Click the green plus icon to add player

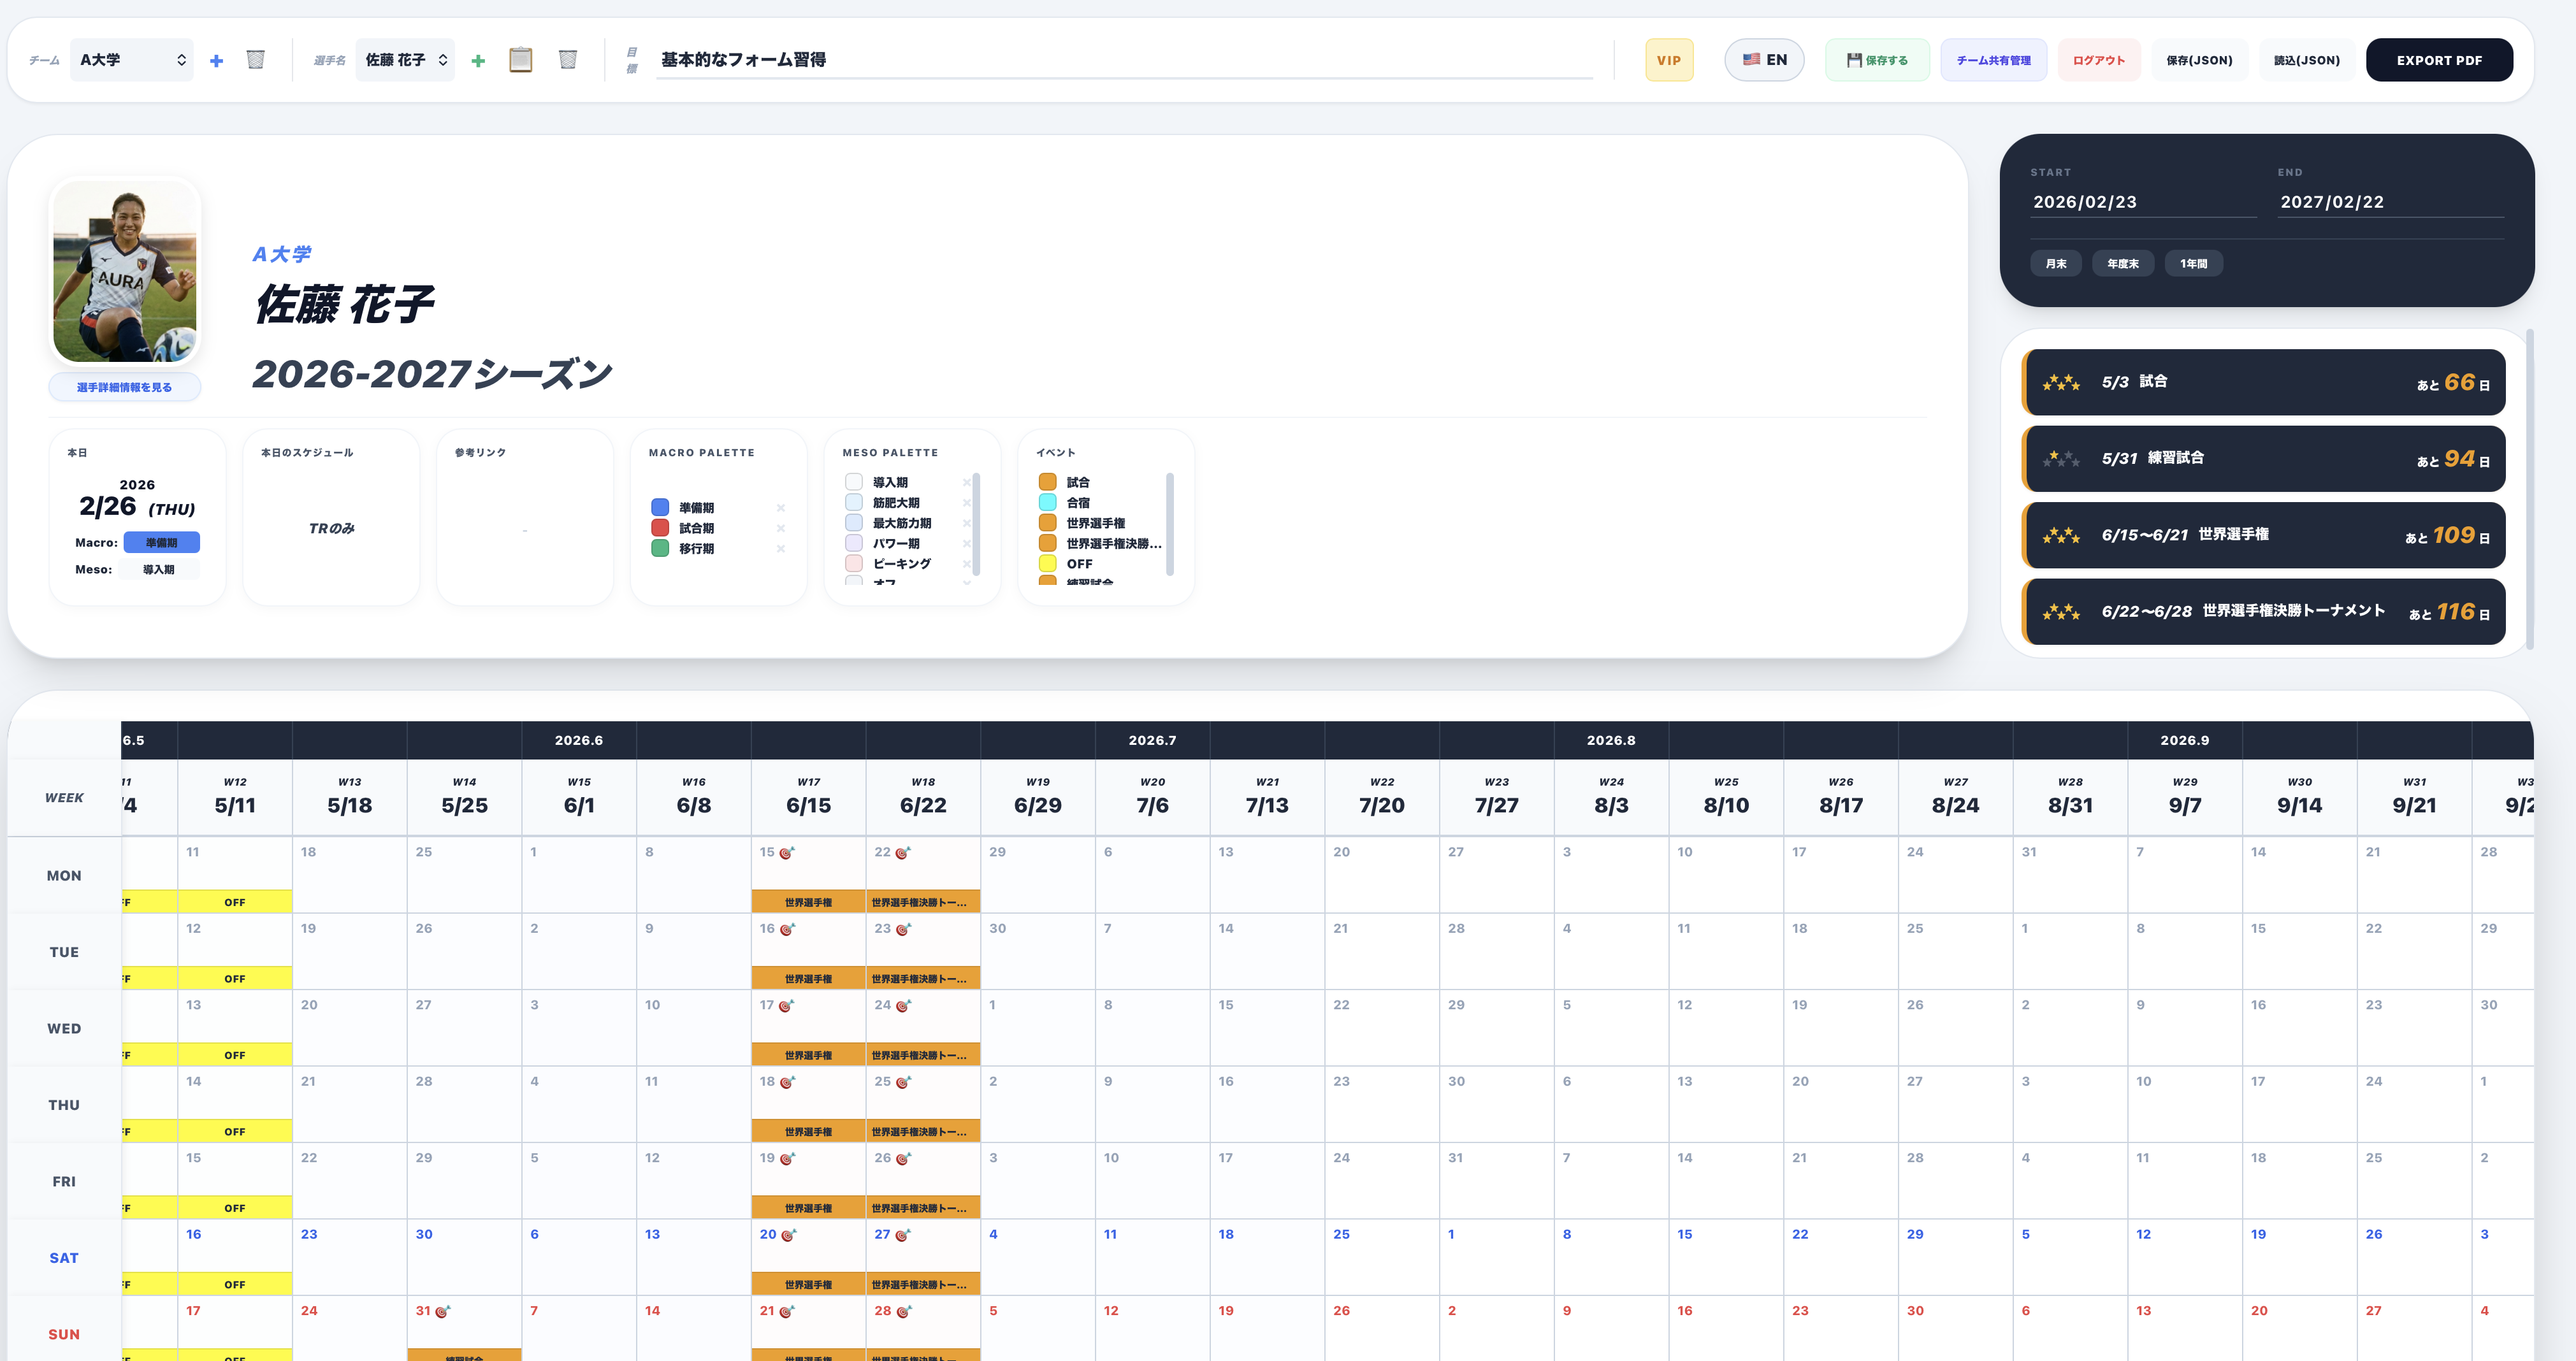click(478, 61)
